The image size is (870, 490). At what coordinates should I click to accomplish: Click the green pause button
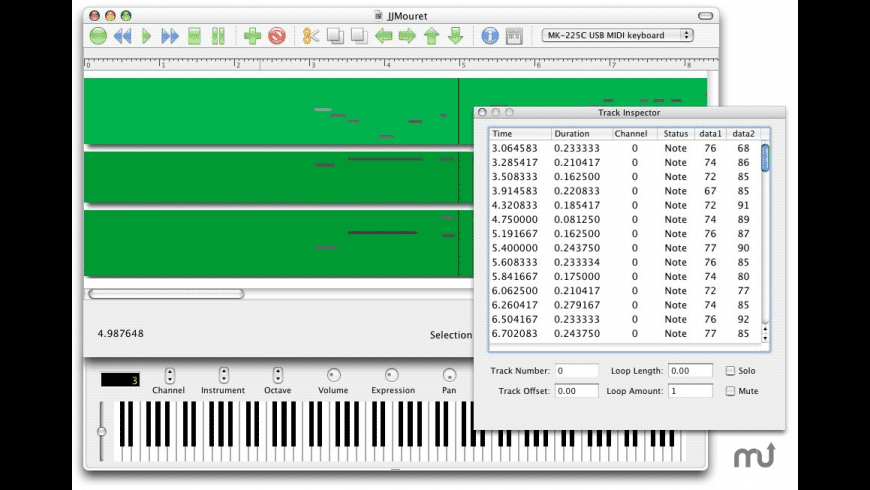[x=219, y=36]
